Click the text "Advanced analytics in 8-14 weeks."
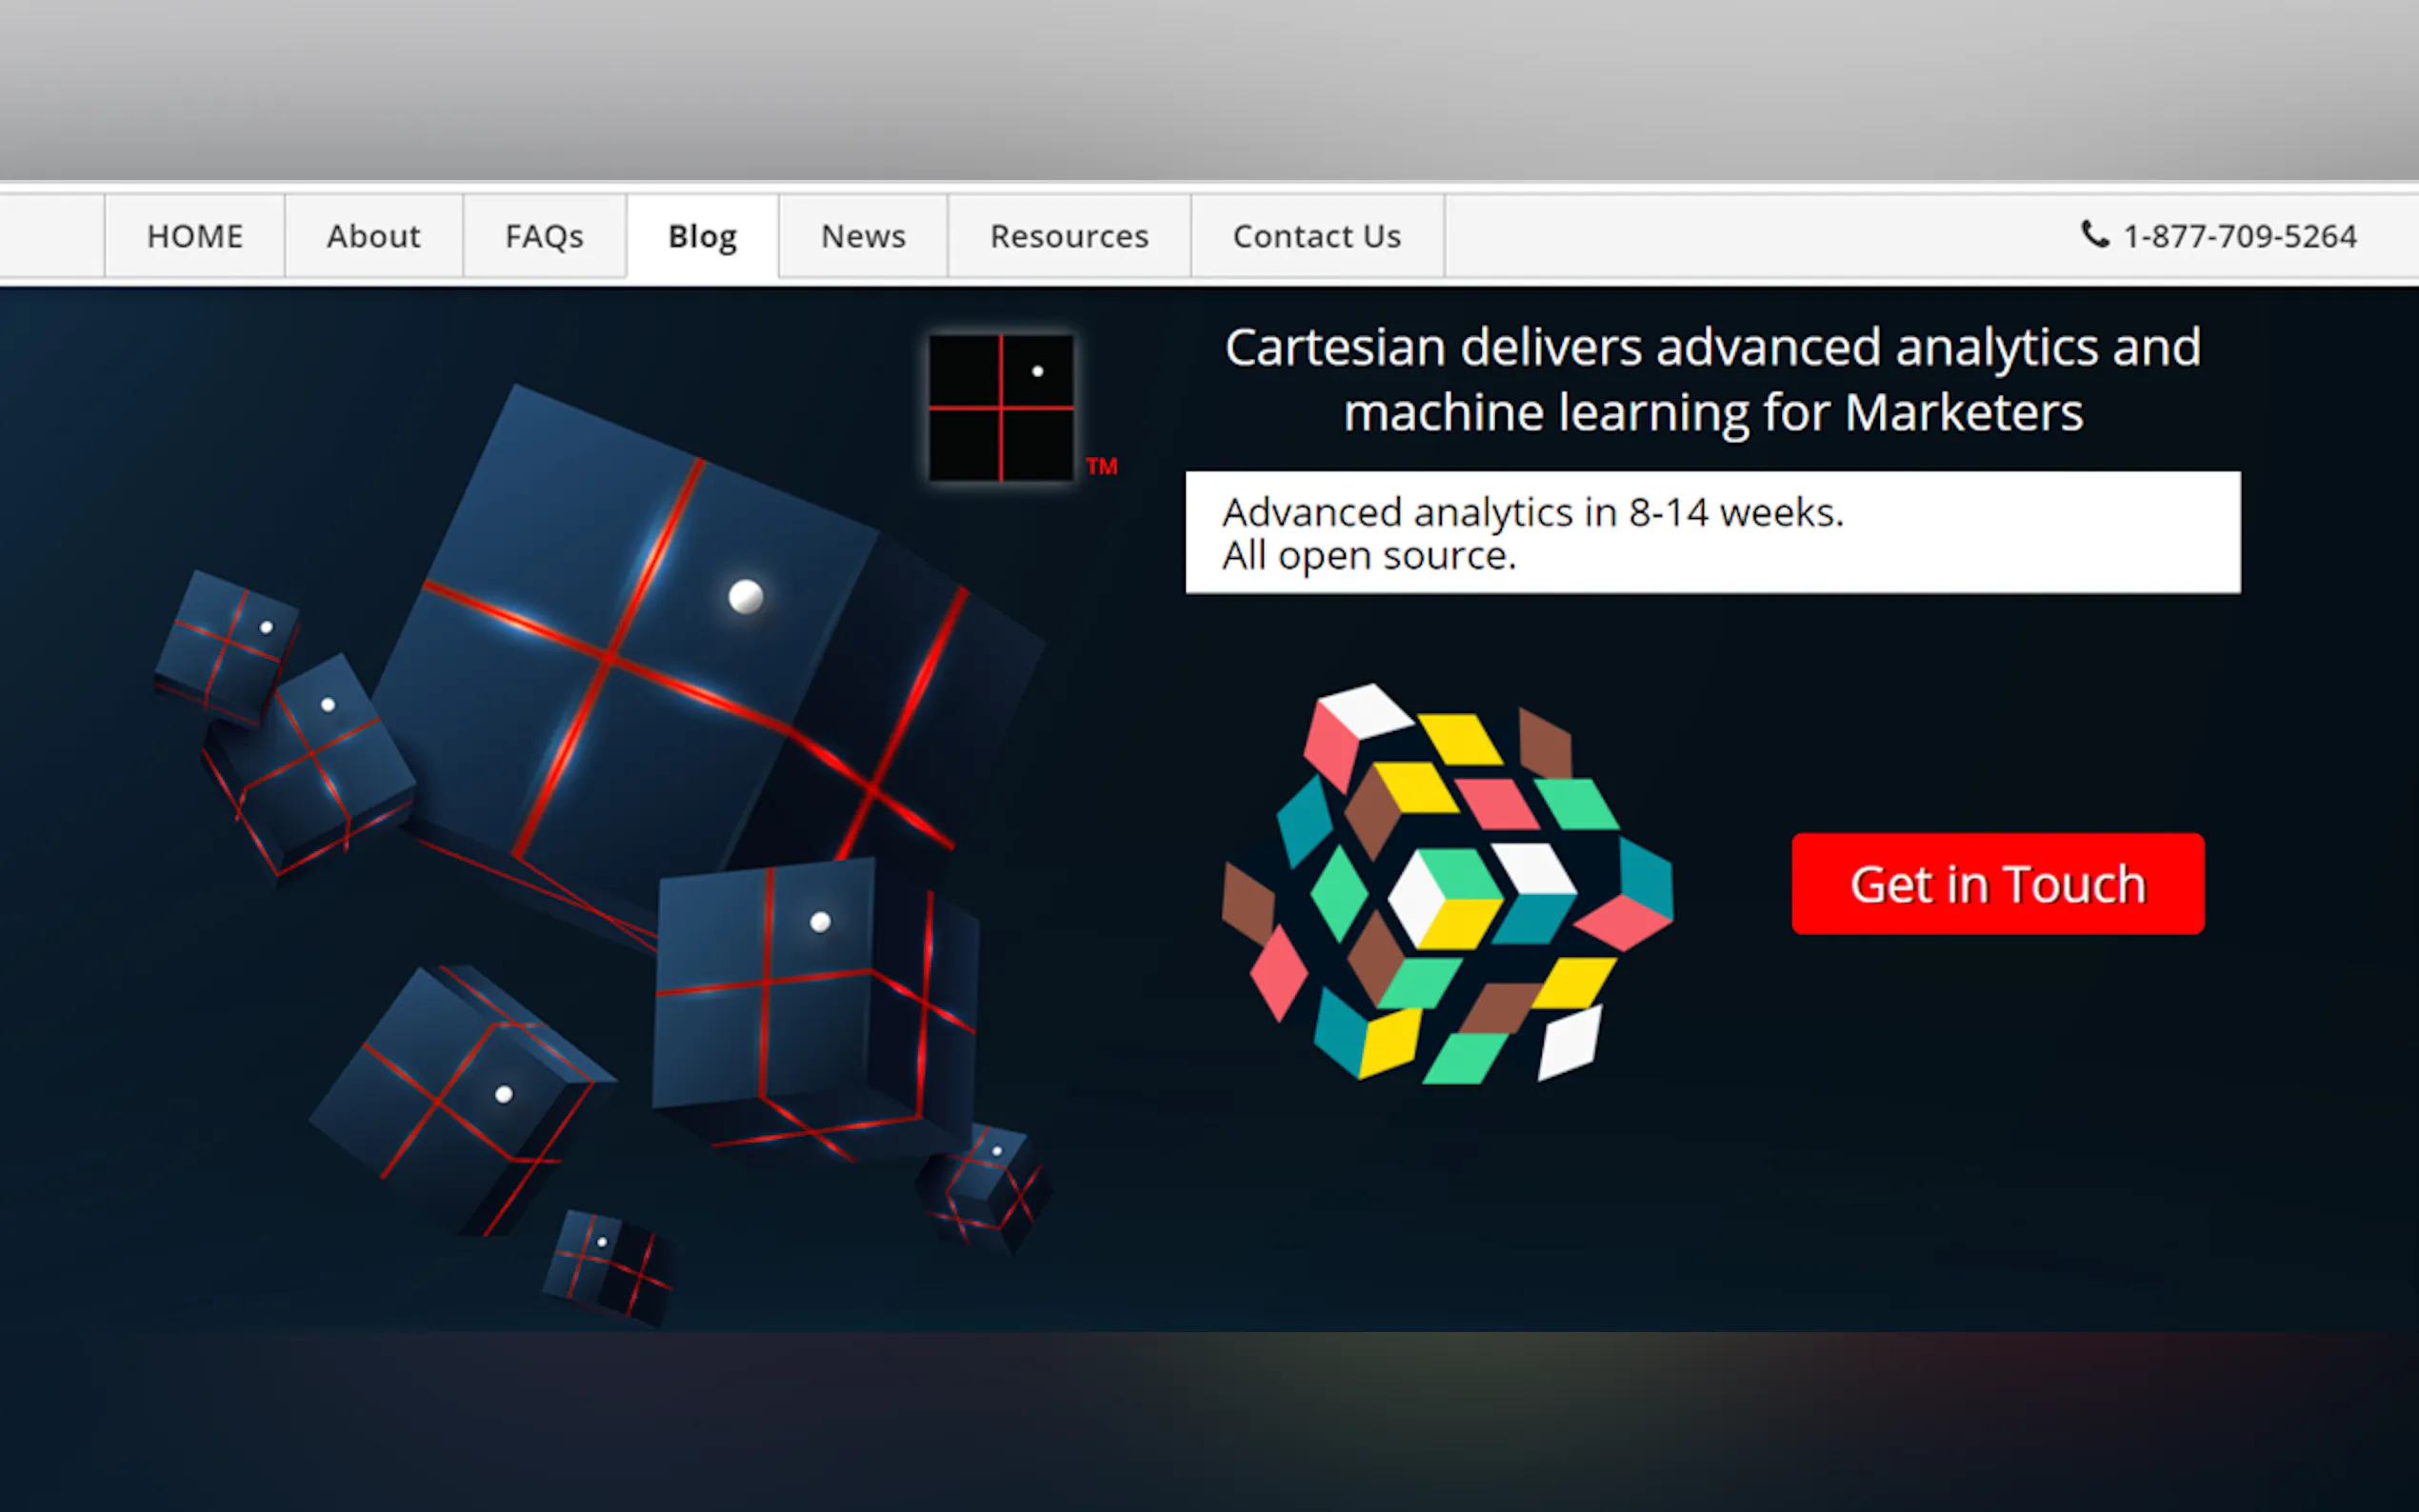The width and height of the screenshot is (2419, 1512). (x=1533, y=513)
